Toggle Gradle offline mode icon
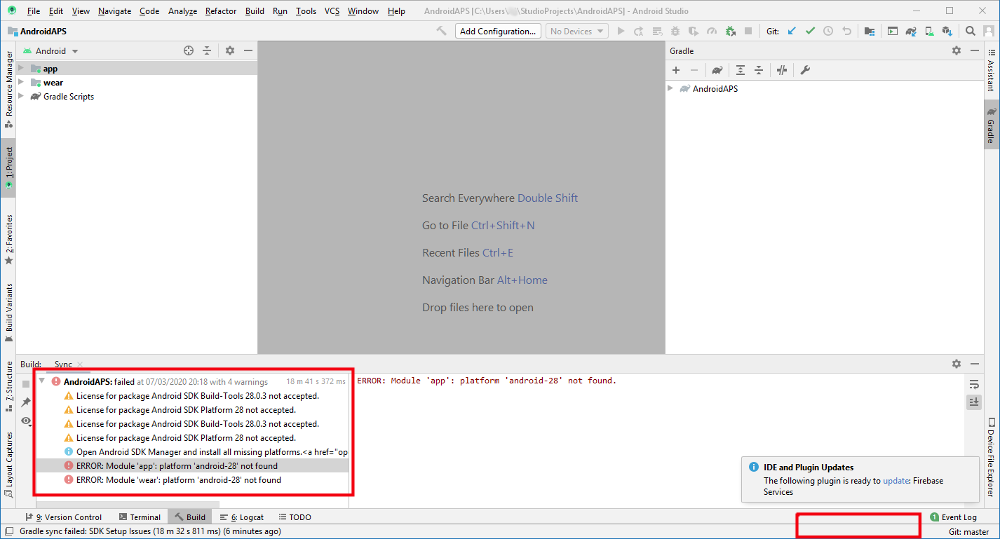 point(782,70)
